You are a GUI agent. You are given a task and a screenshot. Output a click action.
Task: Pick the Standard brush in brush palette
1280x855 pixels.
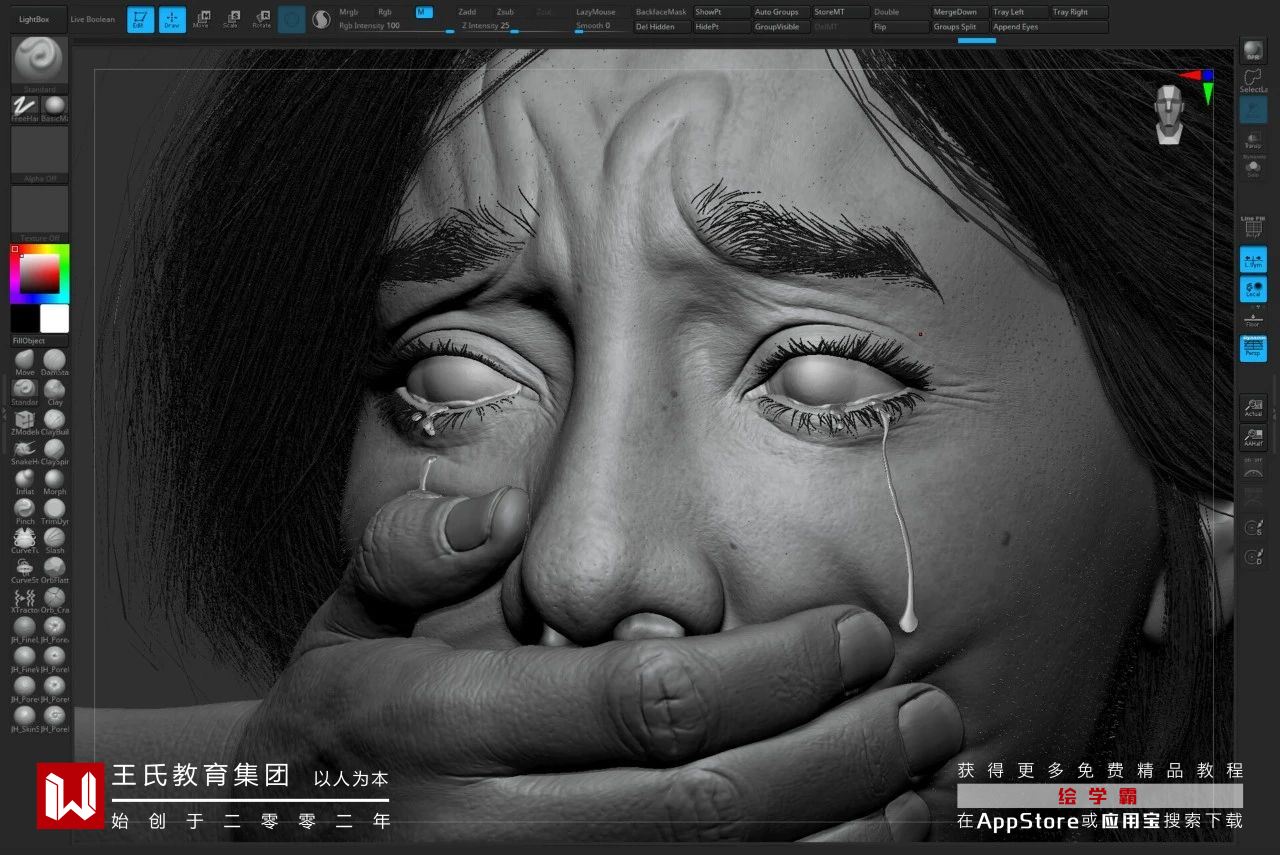[x=25, y=391]
